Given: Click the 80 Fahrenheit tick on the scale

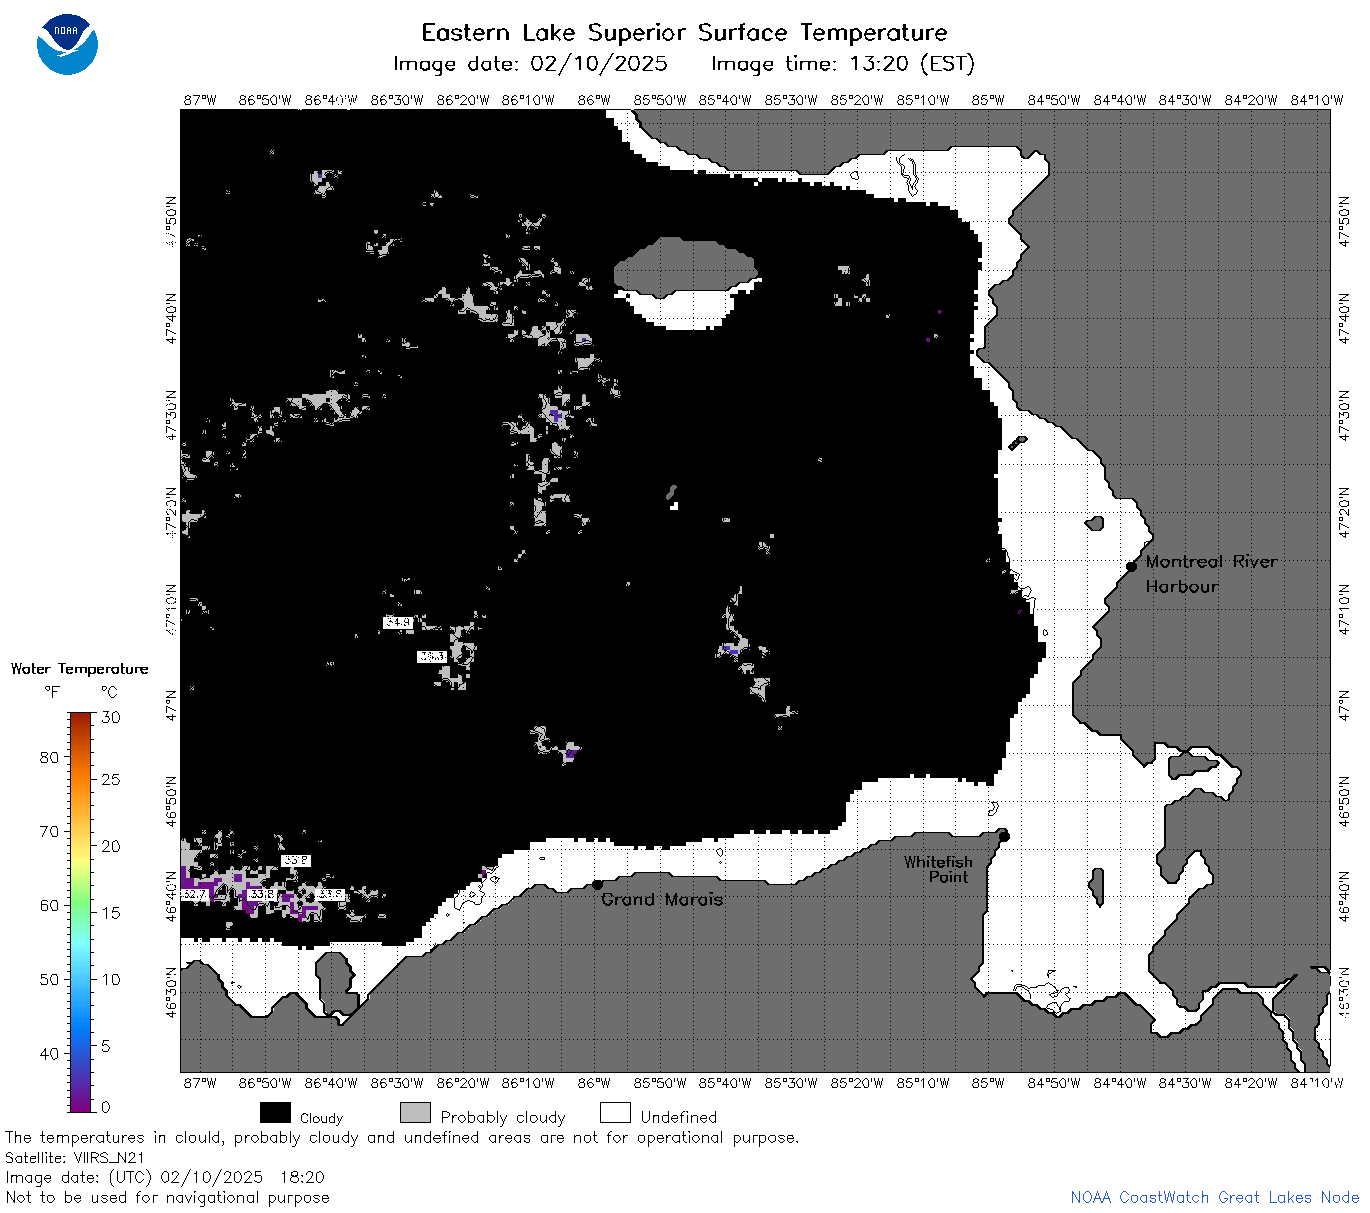Looking at the screenshot, I should pyautogui.click(x=49, y=757).
